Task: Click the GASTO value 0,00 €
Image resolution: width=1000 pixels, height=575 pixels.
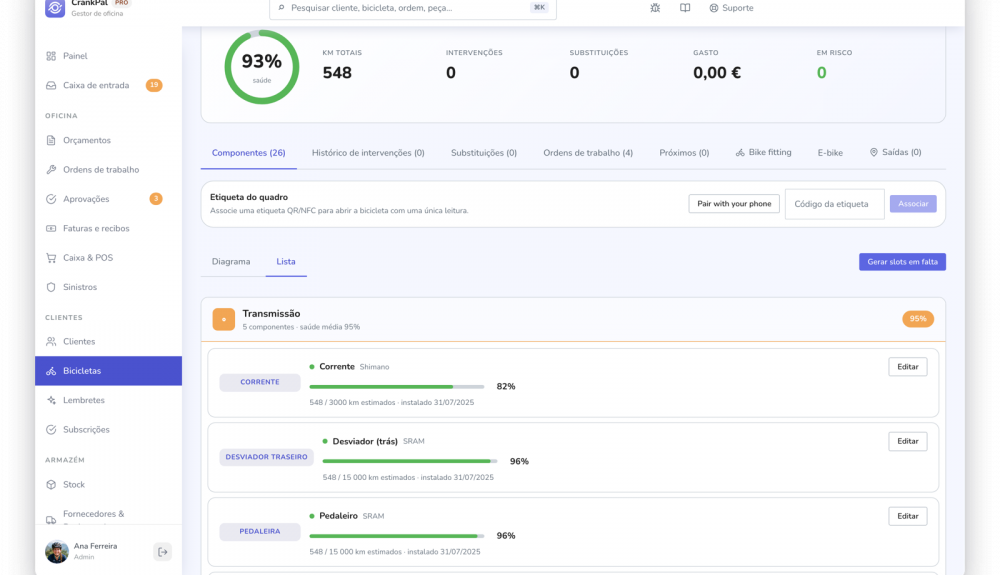Action: pos(717,73)
